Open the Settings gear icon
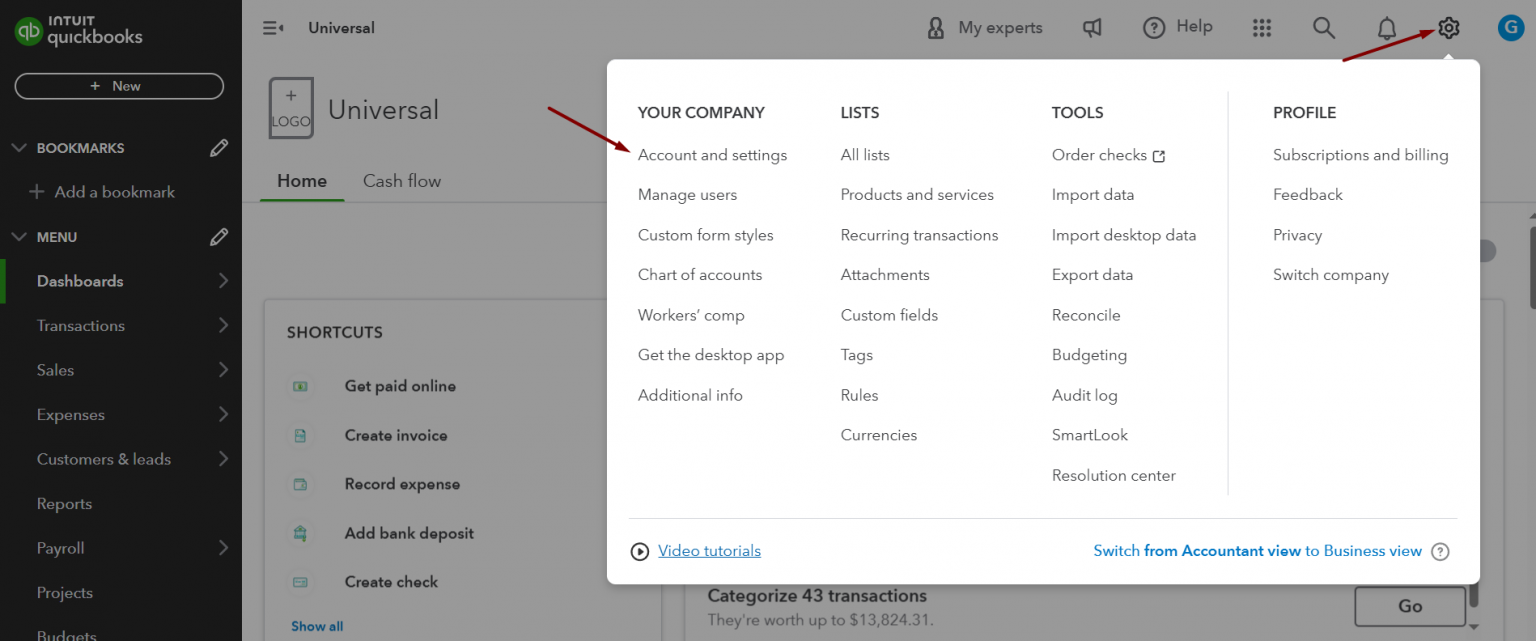Screen dimensions: 1536x641 click(x=1448, y=28)
